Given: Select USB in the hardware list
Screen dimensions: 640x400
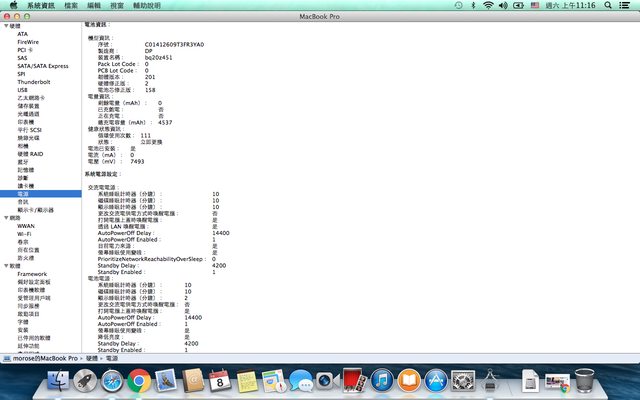Looking at the screenshot, I should [22, 89].
